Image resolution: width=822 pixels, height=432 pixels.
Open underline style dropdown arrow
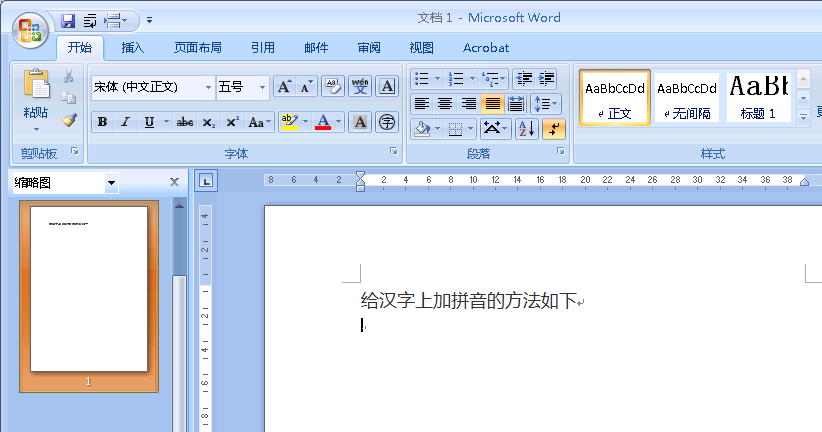point(166,122)
